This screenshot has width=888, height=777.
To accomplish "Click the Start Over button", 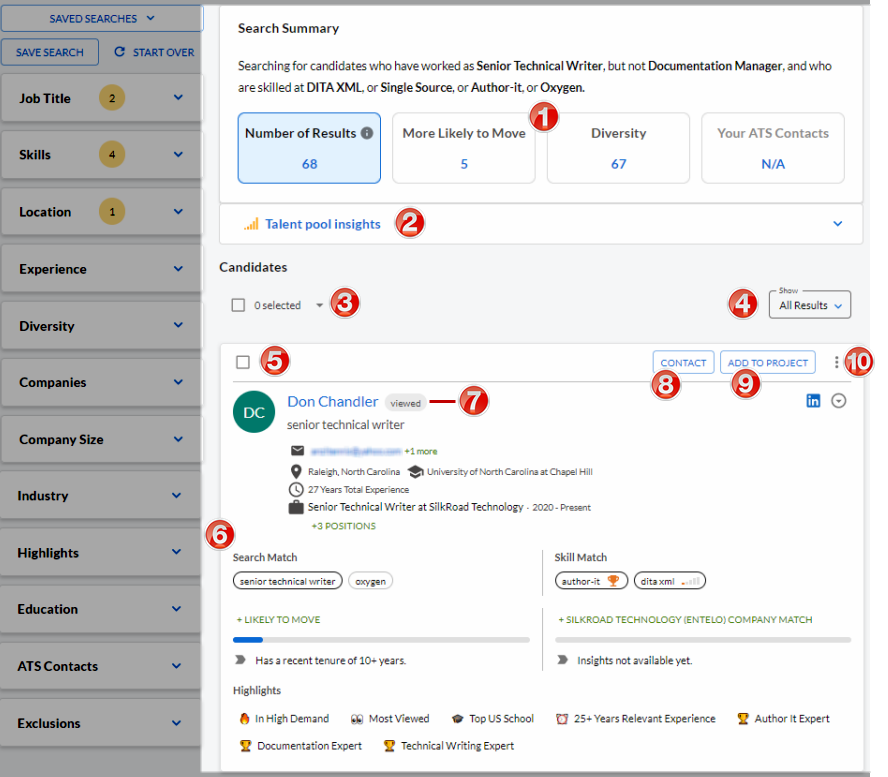I will coord(154,52).
